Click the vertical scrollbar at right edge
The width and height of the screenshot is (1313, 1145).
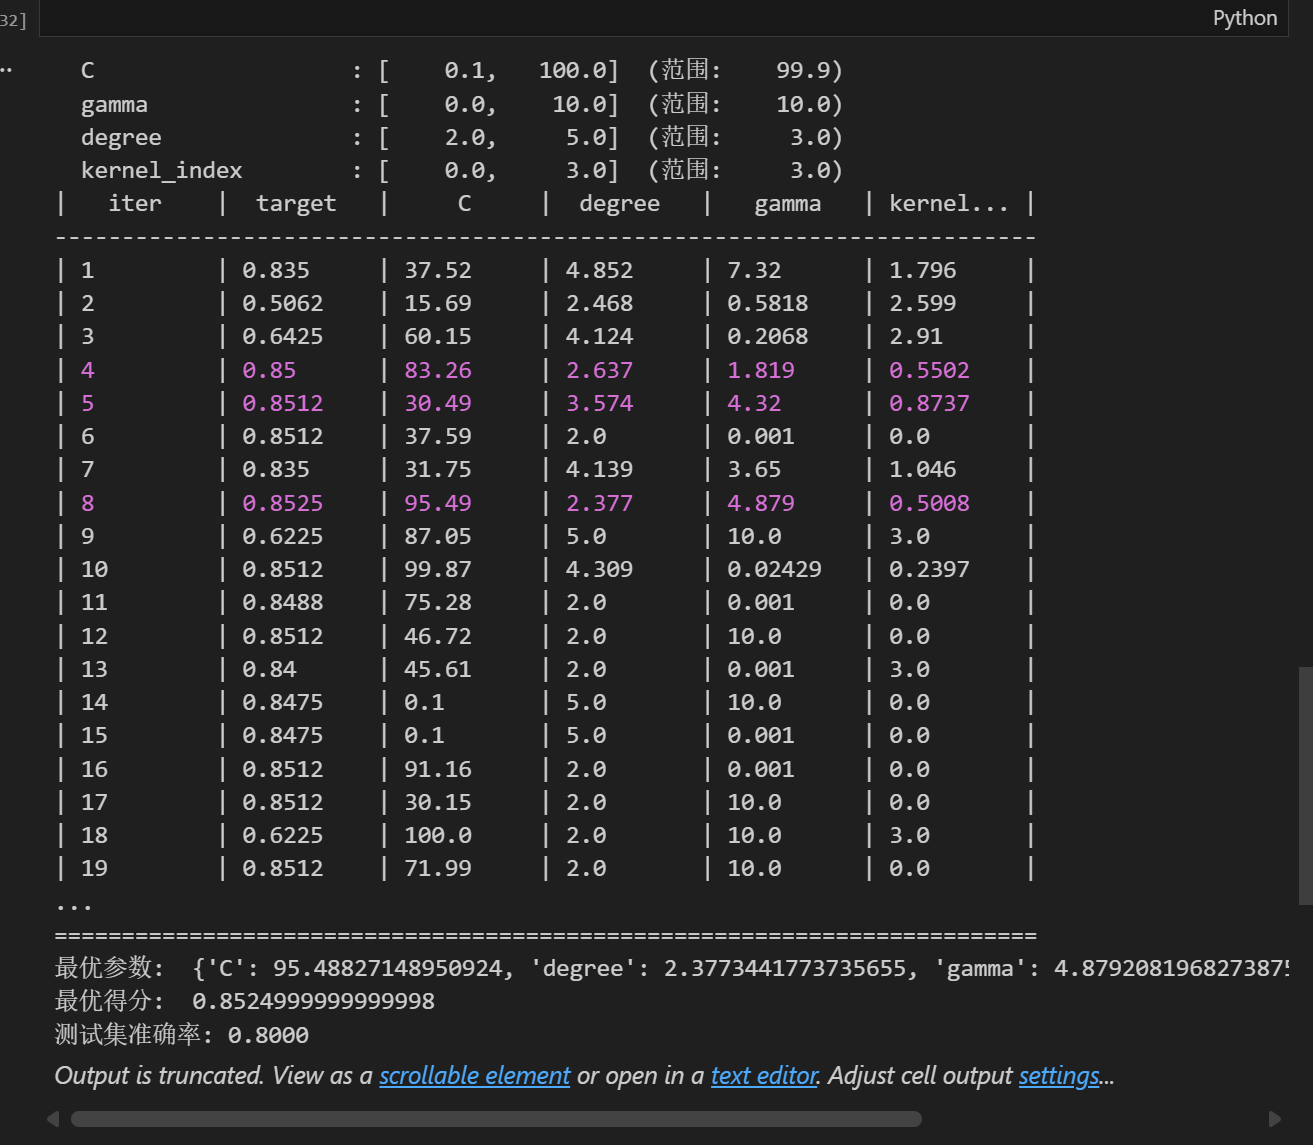(x=1305, y=785)
